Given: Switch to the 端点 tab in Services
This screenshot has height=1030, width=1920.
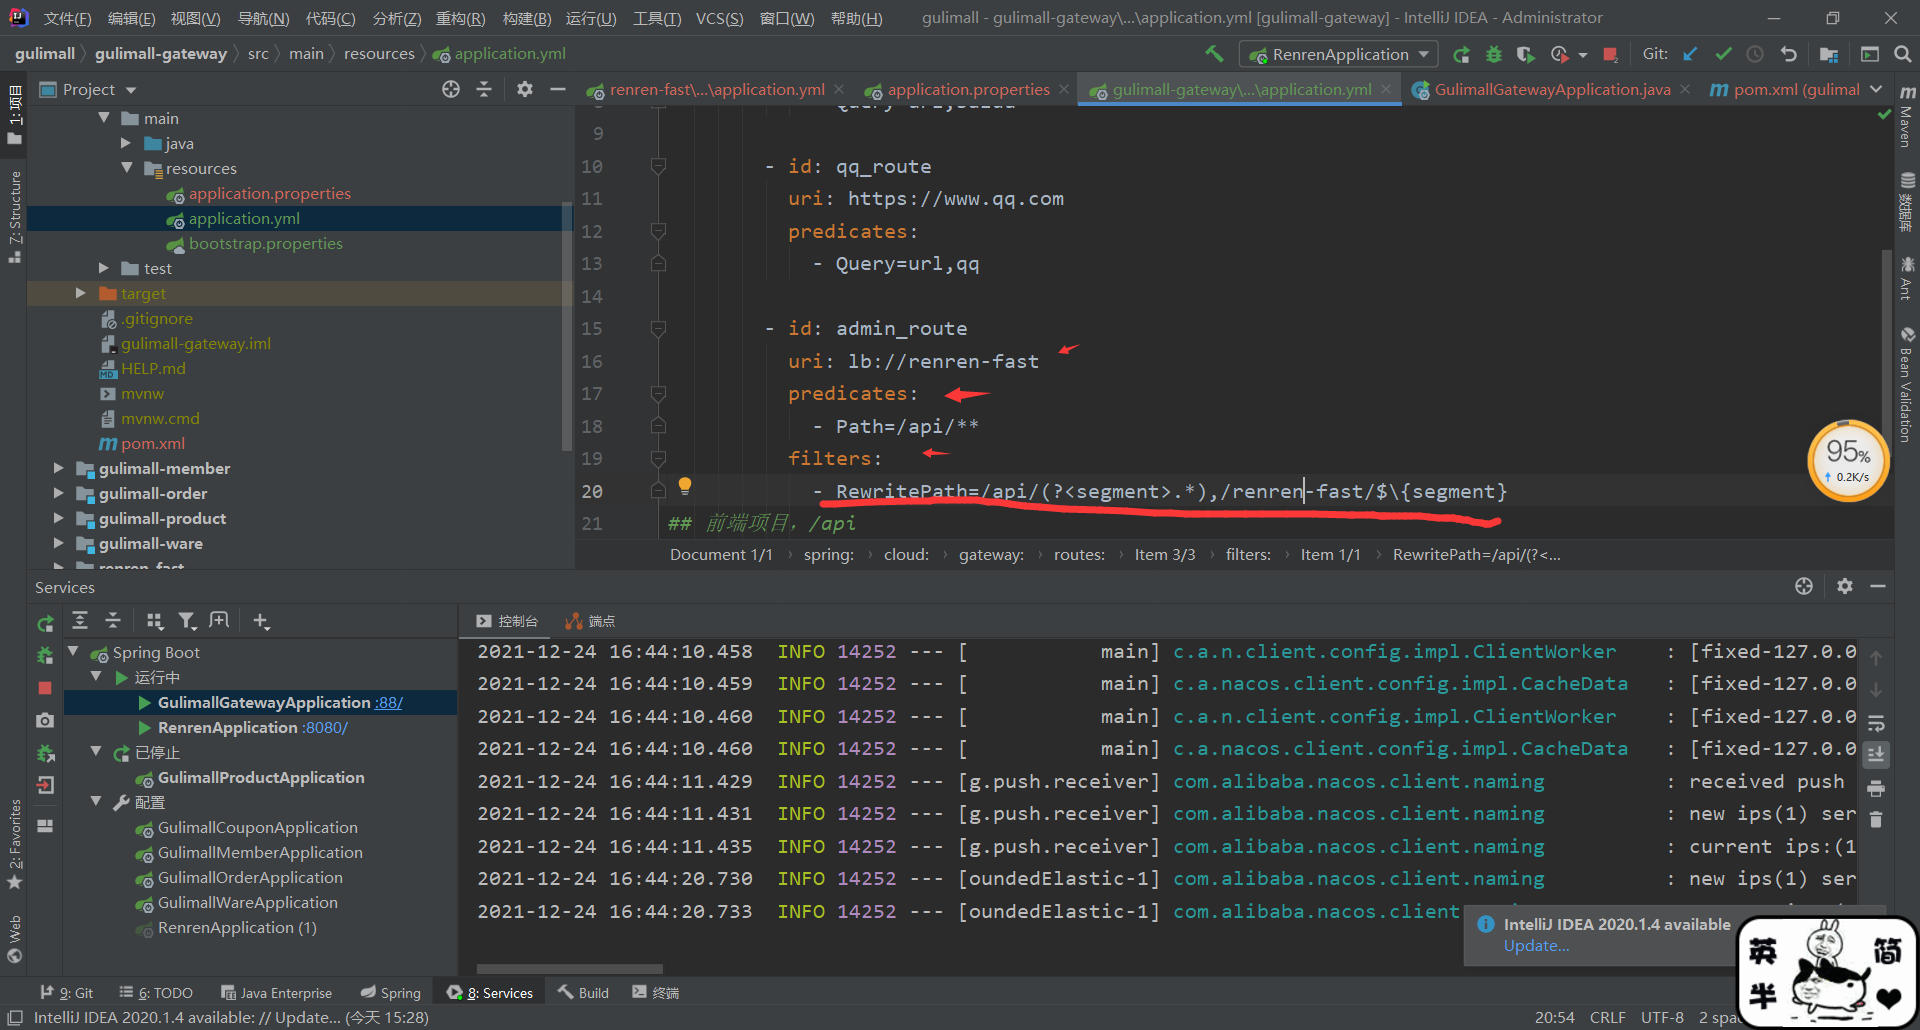Looking at the screenshot, I should (590, 621).
